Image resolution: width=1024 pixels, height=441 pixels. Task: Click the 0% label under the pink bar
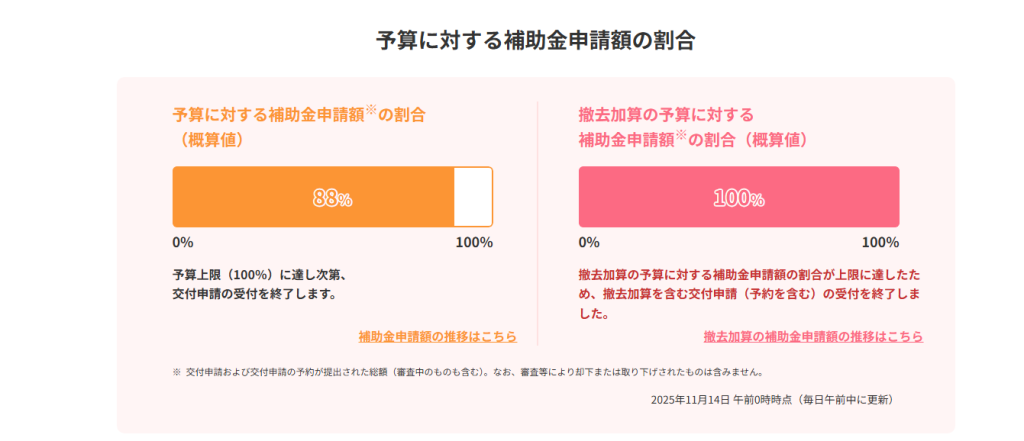(x=589, y=242)
